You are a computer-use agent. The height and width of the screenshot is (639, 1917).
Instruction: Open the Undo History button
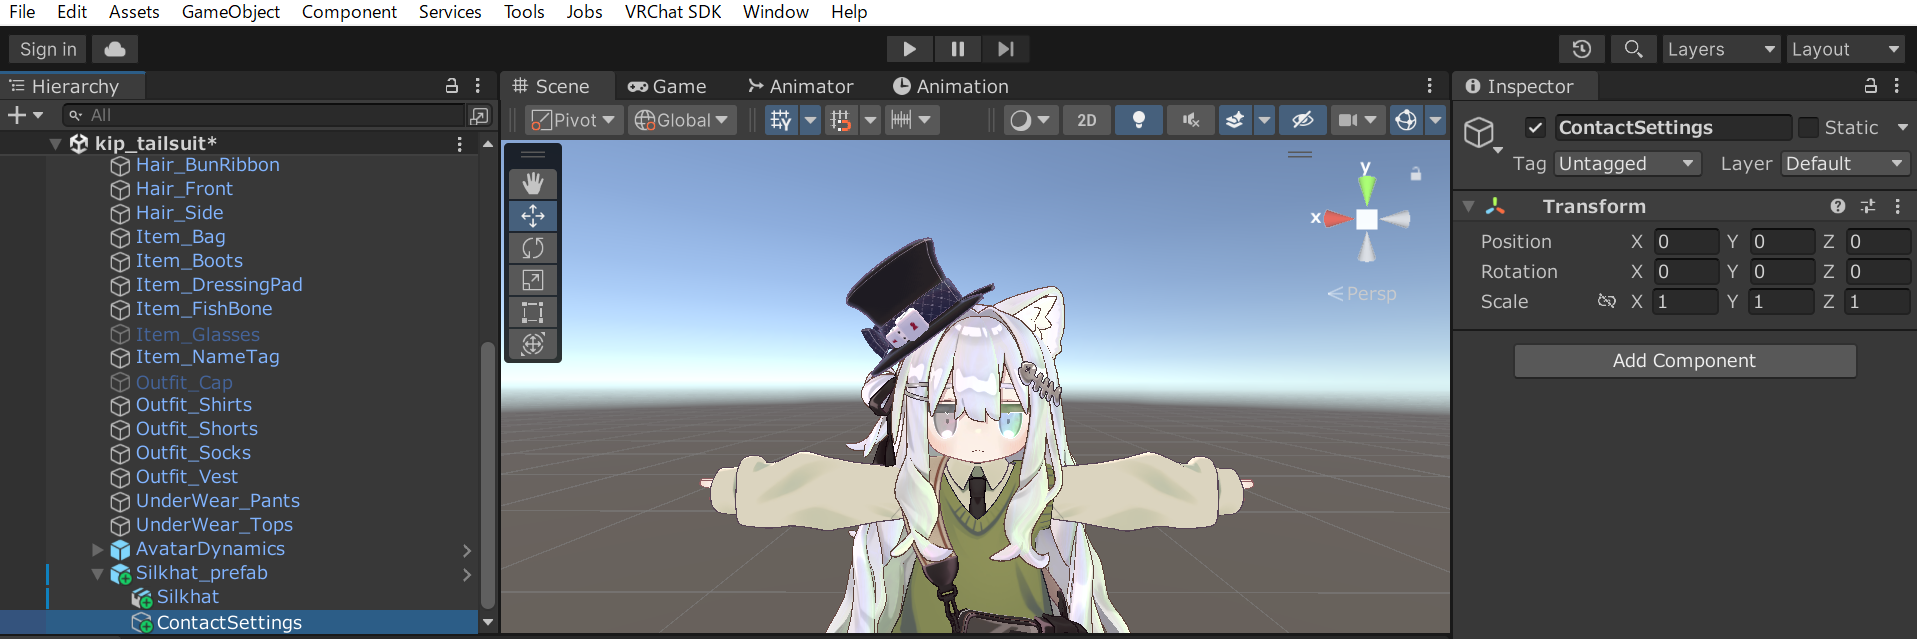point(1582,49)
